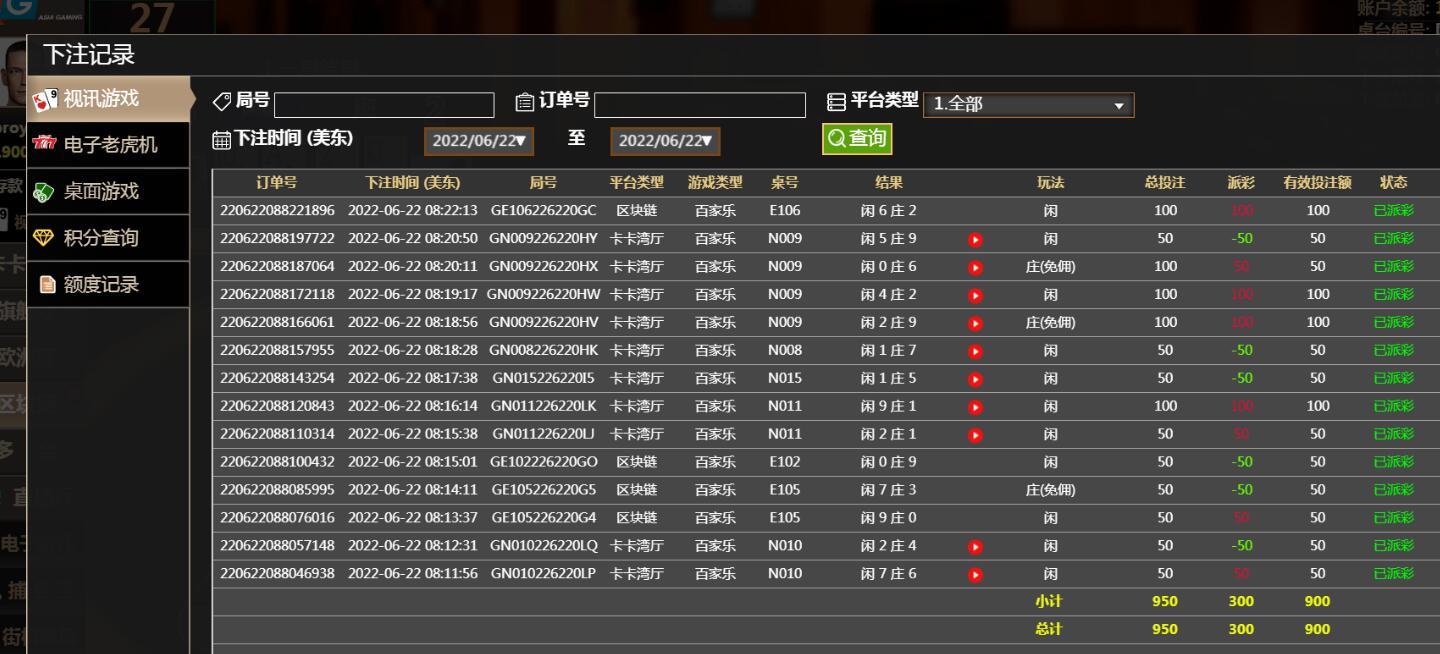This screenshot has width=1440, height=654.
Task: Click 局号 column header in table
Action: point(543,183)
